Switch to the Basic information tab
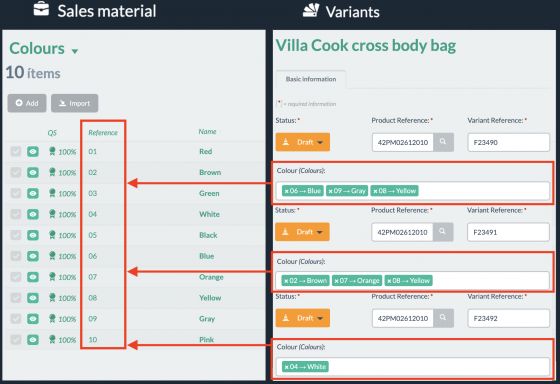 pyautogui.click(x=311, y=79)
